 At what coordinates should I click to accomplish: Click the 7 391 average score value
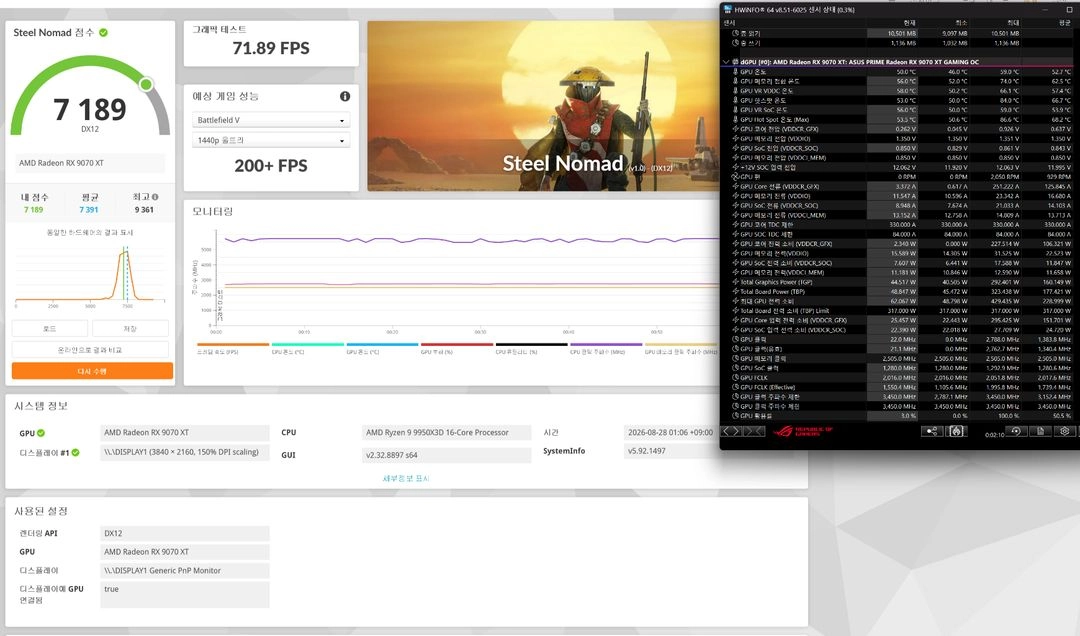point(89,209)
